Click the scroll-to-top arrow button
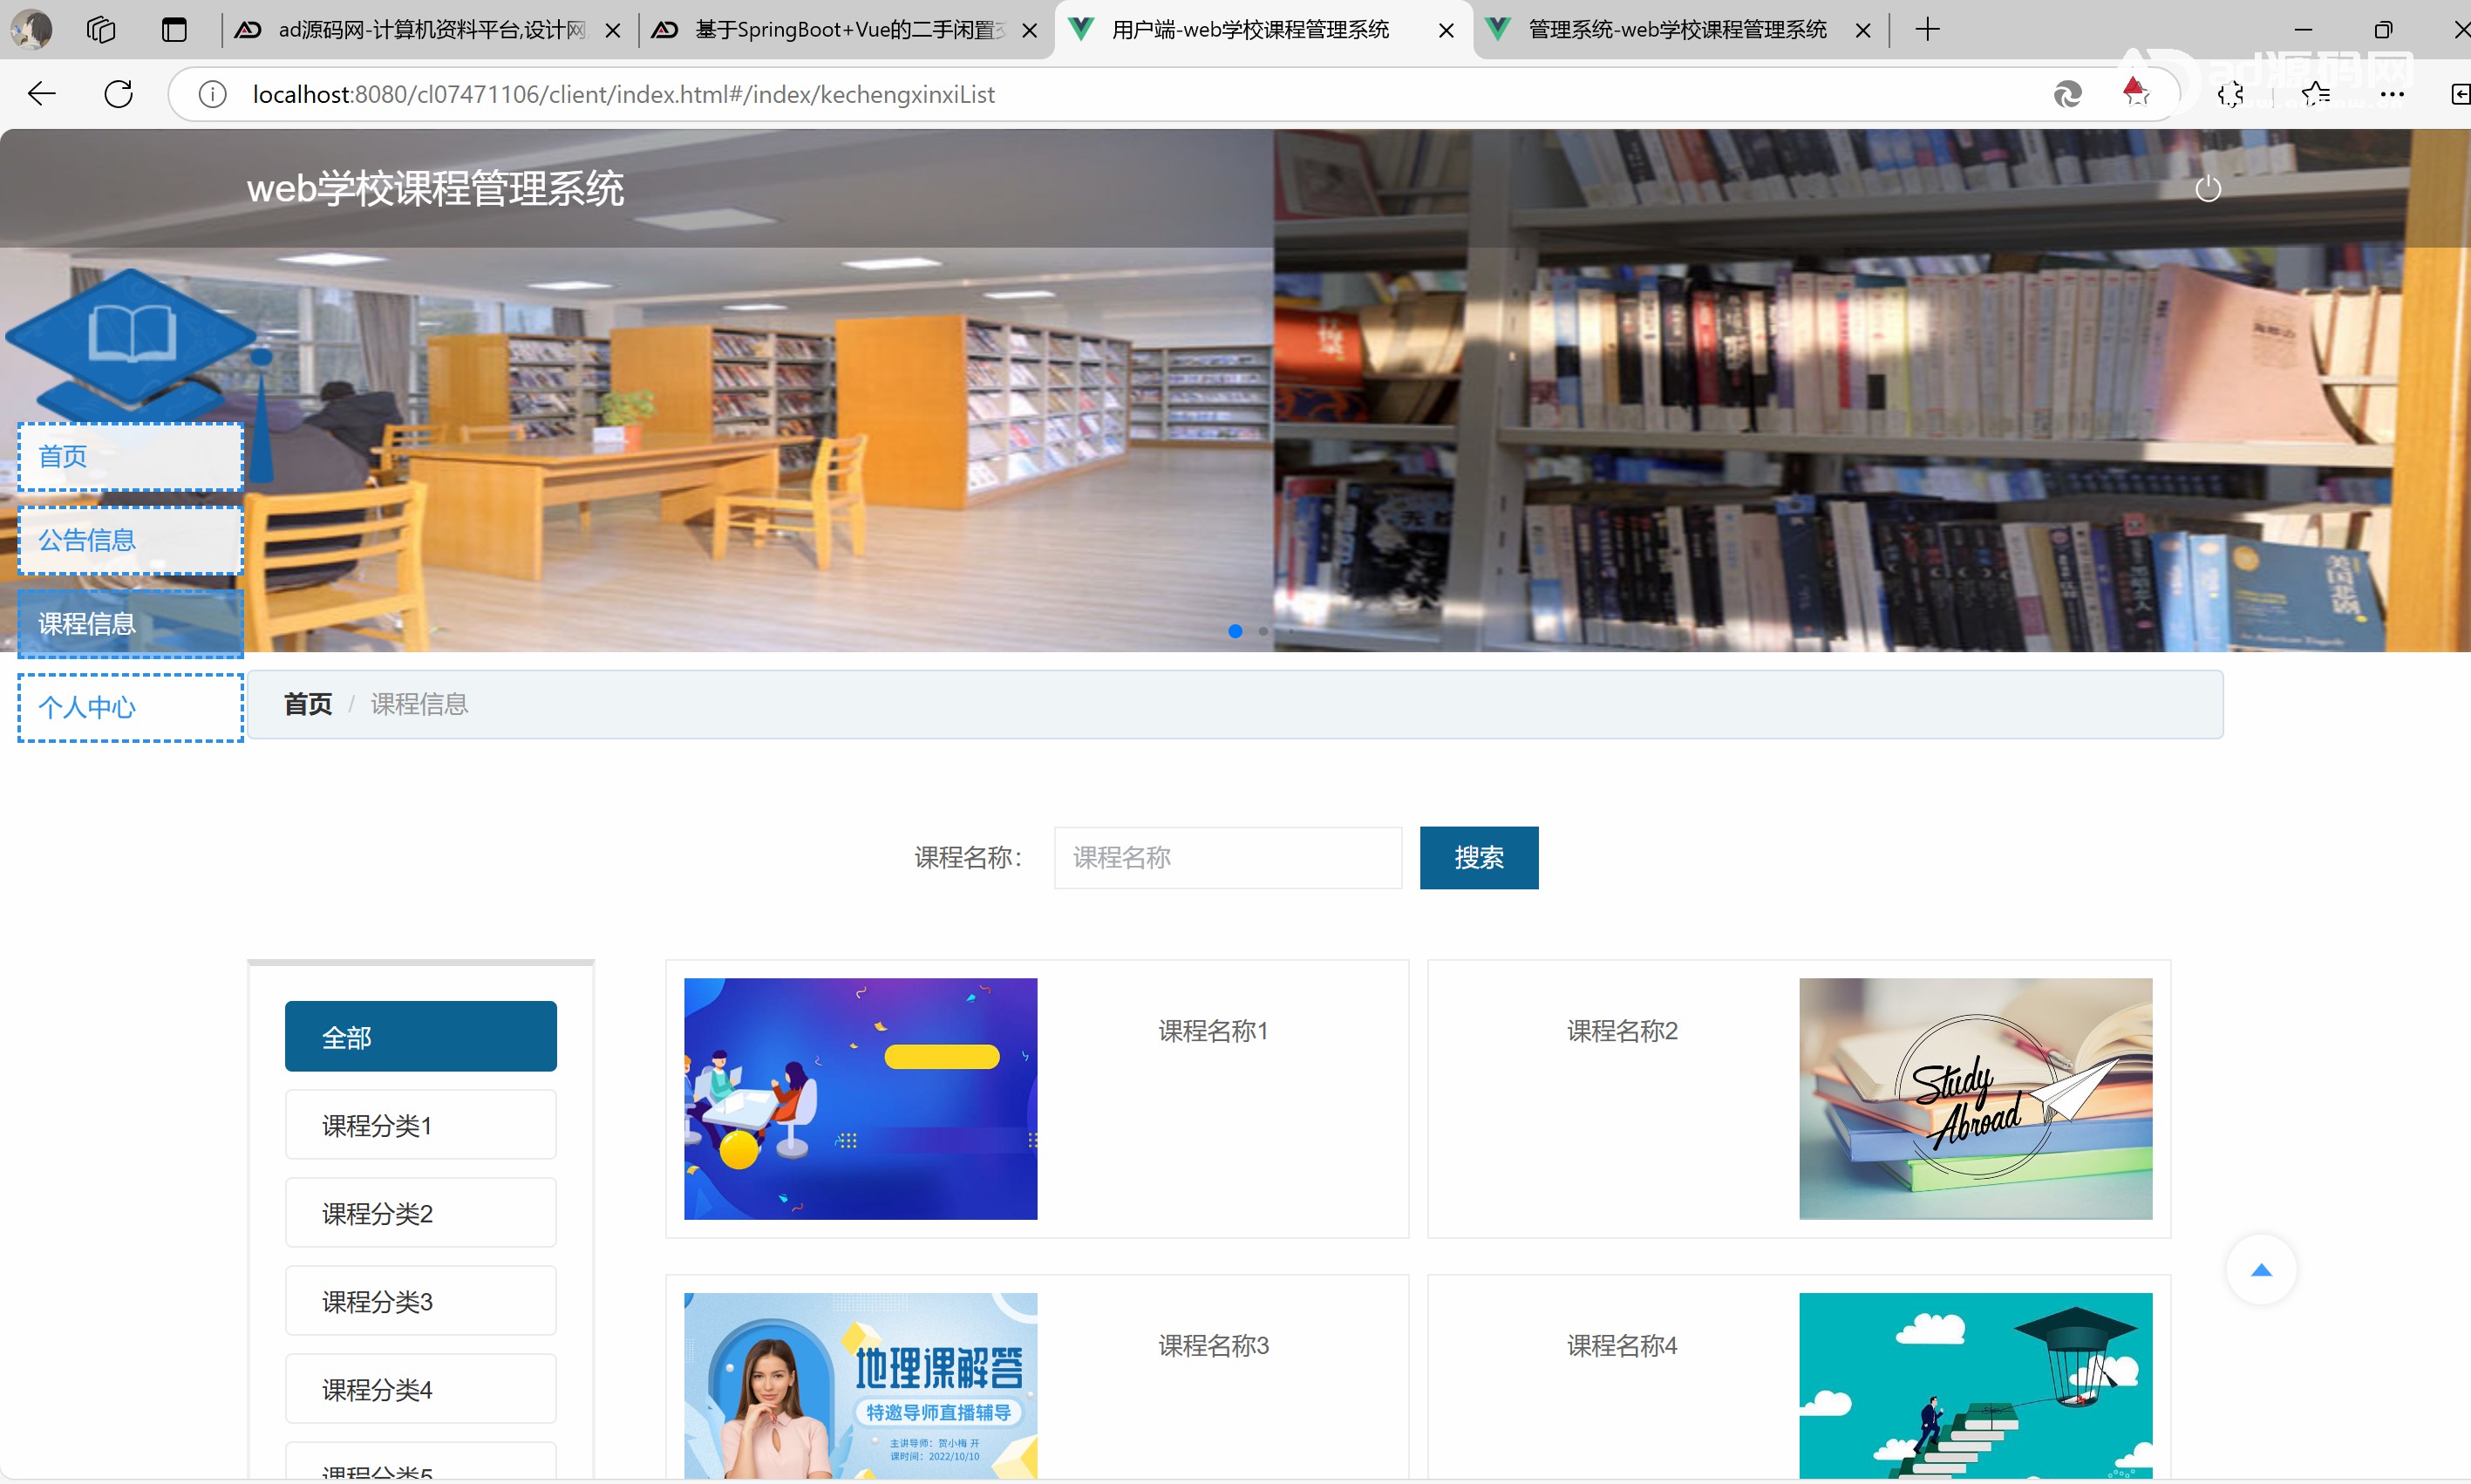Image resolution: width=2471 pixels, height=1484 pixels. 2260,1270
